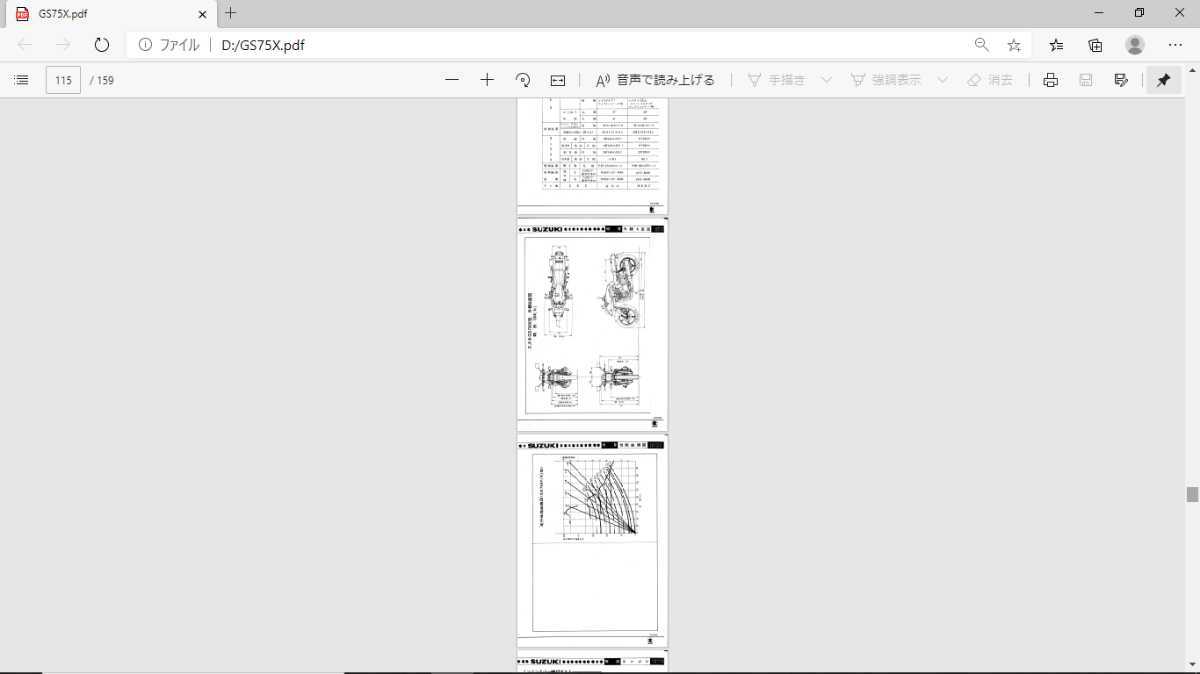
Task: Expand the 手描き options chevron
Action: 826,80
